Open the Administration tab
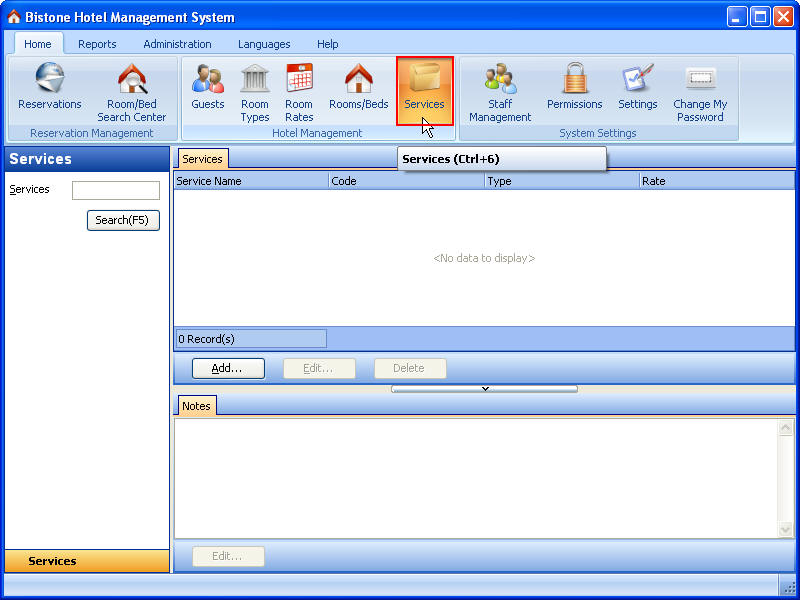The height and width of the screenshot is (600, 800). (177, 44)
